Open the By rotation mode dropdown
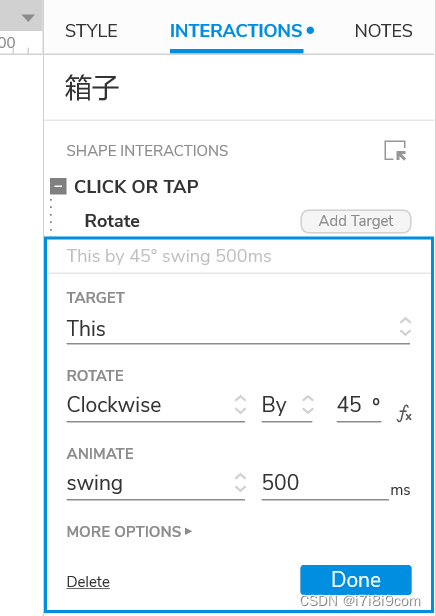This screenshot has width=436, height=616. [x=287, y=405]
